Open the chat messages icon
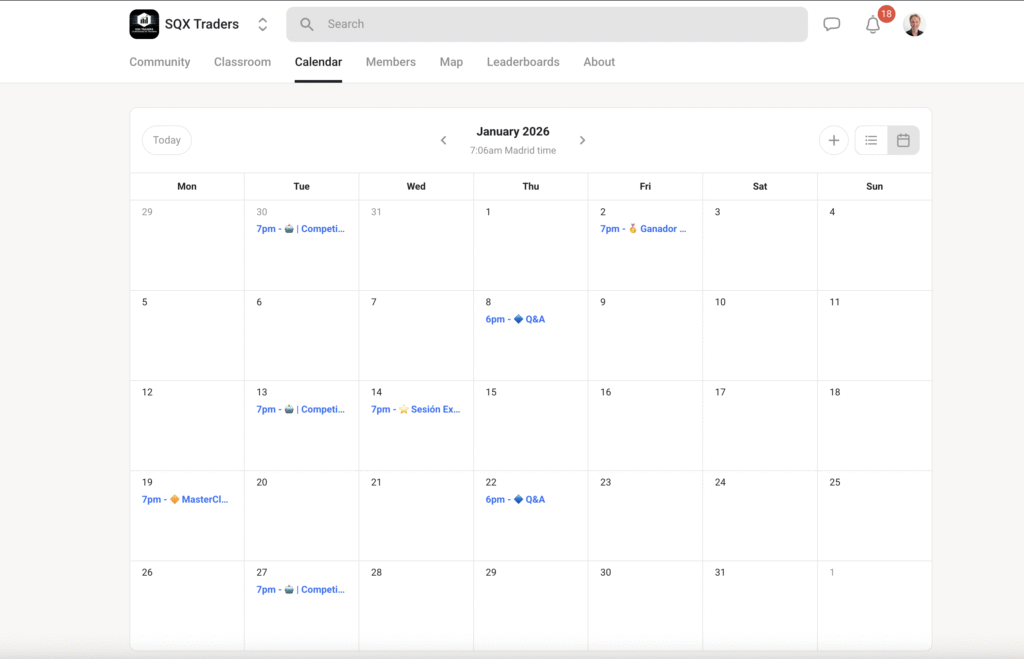 pyautogui.click(x=831, y=25)
